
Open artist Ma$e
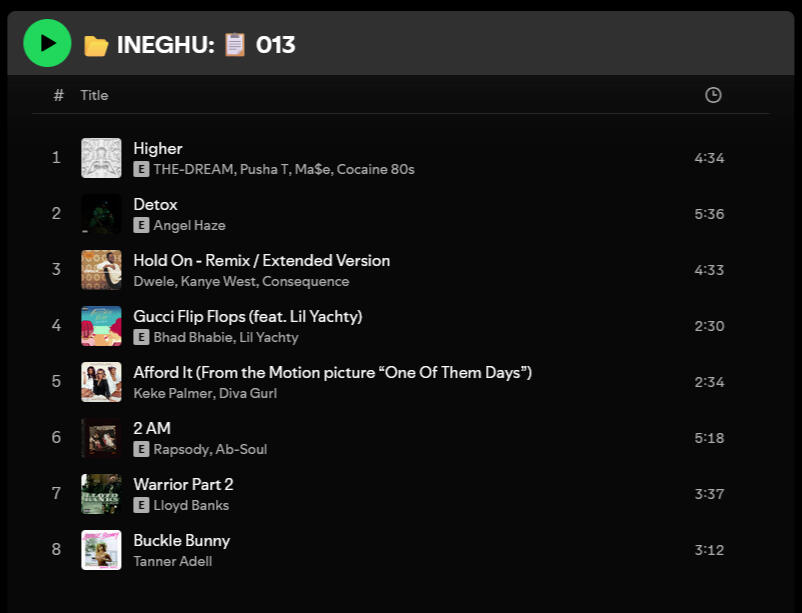pos(312,169)
